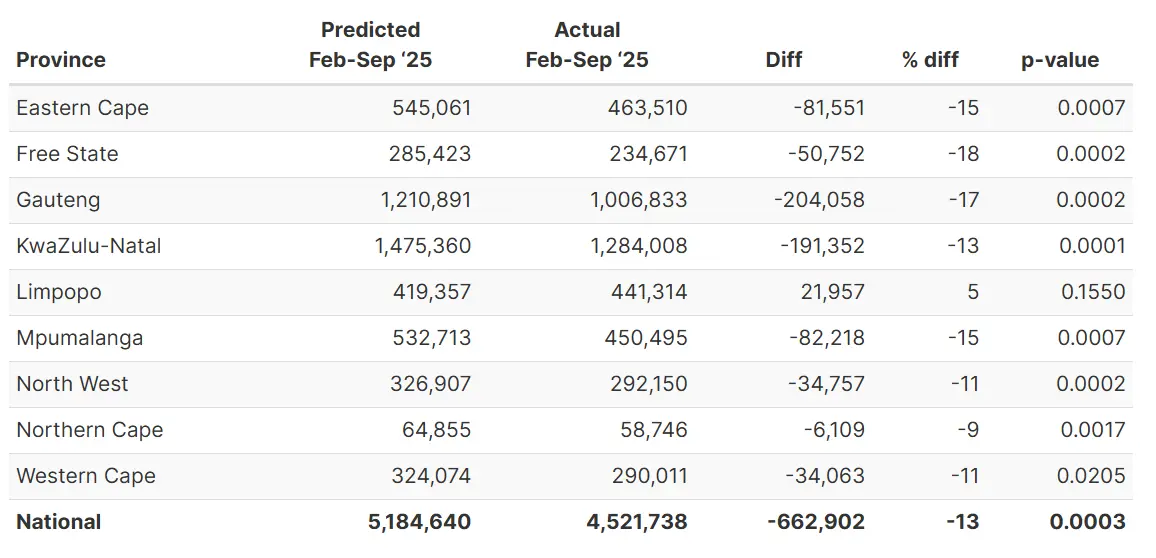Select the Gauteng row label
Viewport: 1156px width, 558px height.
(x=58, y=200)
